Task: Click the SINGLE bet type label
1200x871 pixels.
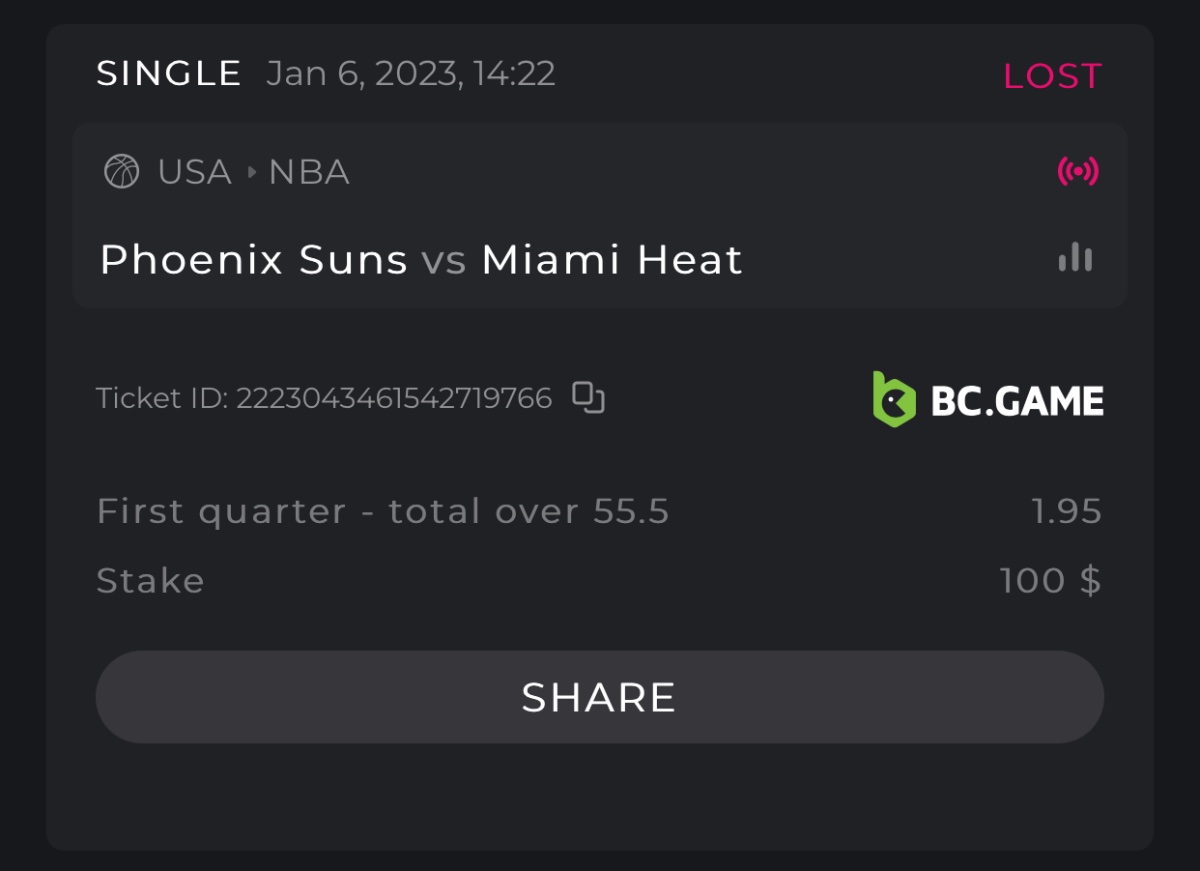Action: [x=169, y=73]
